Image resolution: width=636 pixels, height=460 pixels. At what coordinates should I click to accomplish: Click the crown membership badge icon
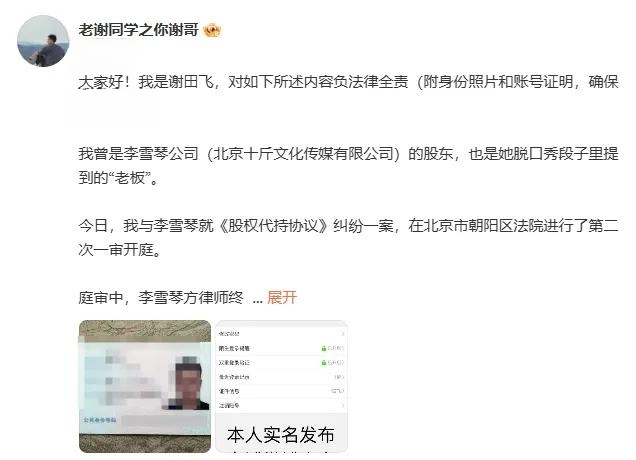point(212,30)
